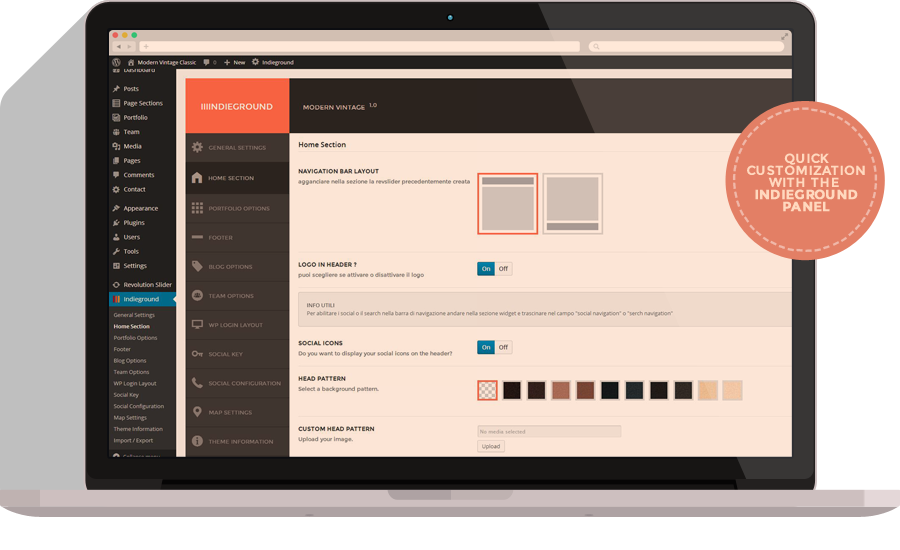Click the Media icon in sidebar
The height and width of the screenshot is (550, 900).
click(x=117, y=146)
